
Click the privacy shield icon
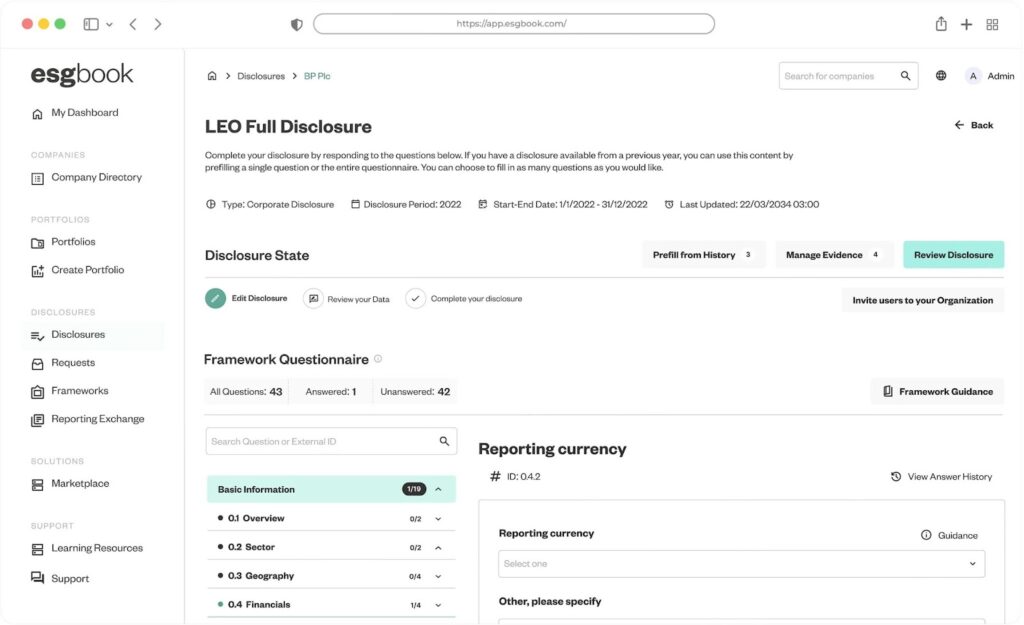tap(296, 25)
